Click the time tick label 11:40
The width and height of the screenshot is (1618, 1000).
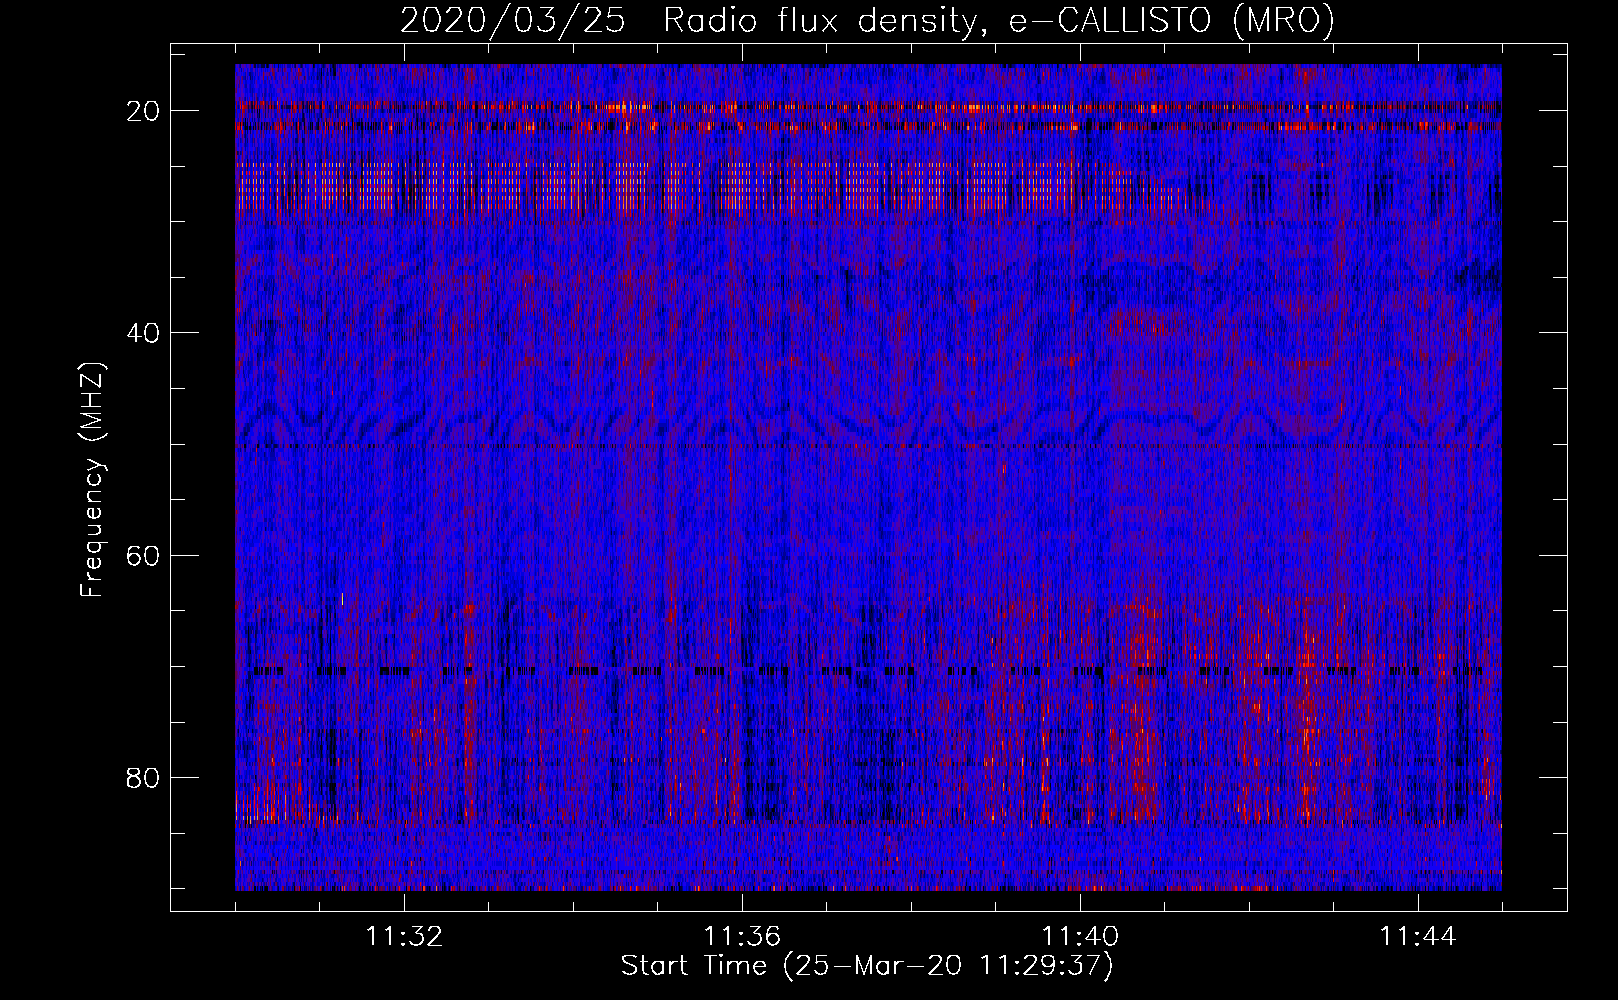(x=1080, y=937)
